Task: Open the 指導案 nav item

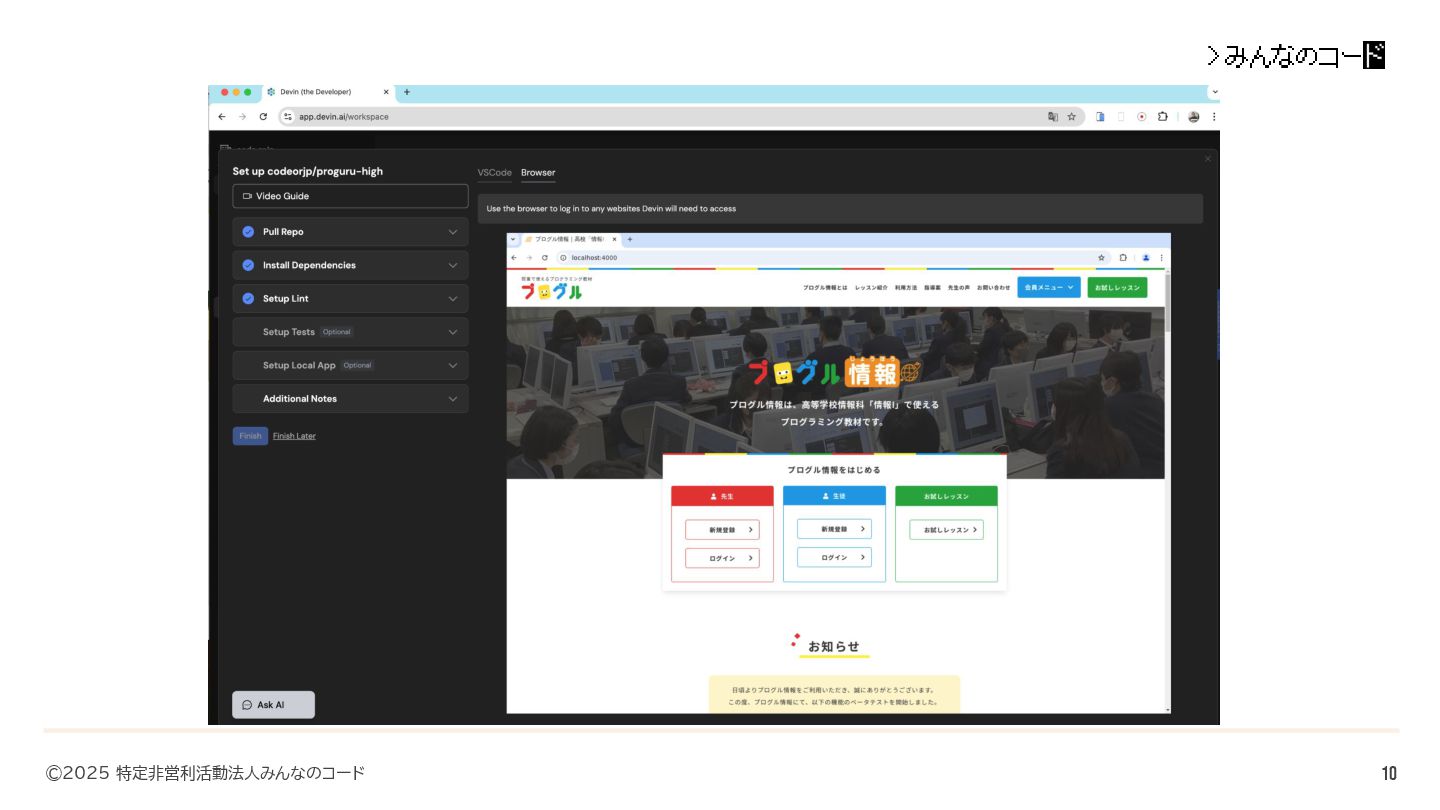Action: click(932, 288)
